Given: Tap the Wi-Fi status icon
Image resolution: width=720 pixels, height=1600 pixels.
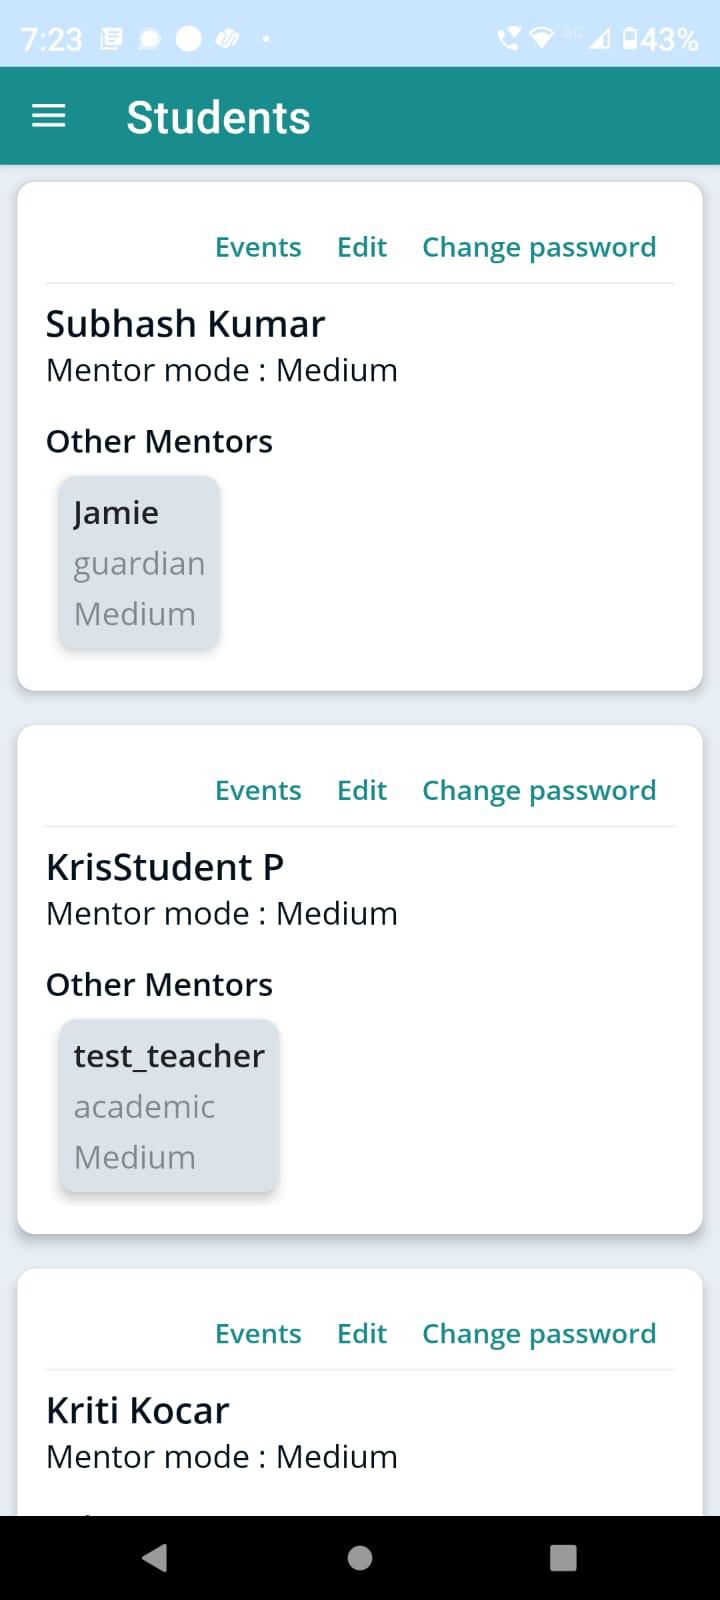Looking at the screenshot, I should point(541,39).
